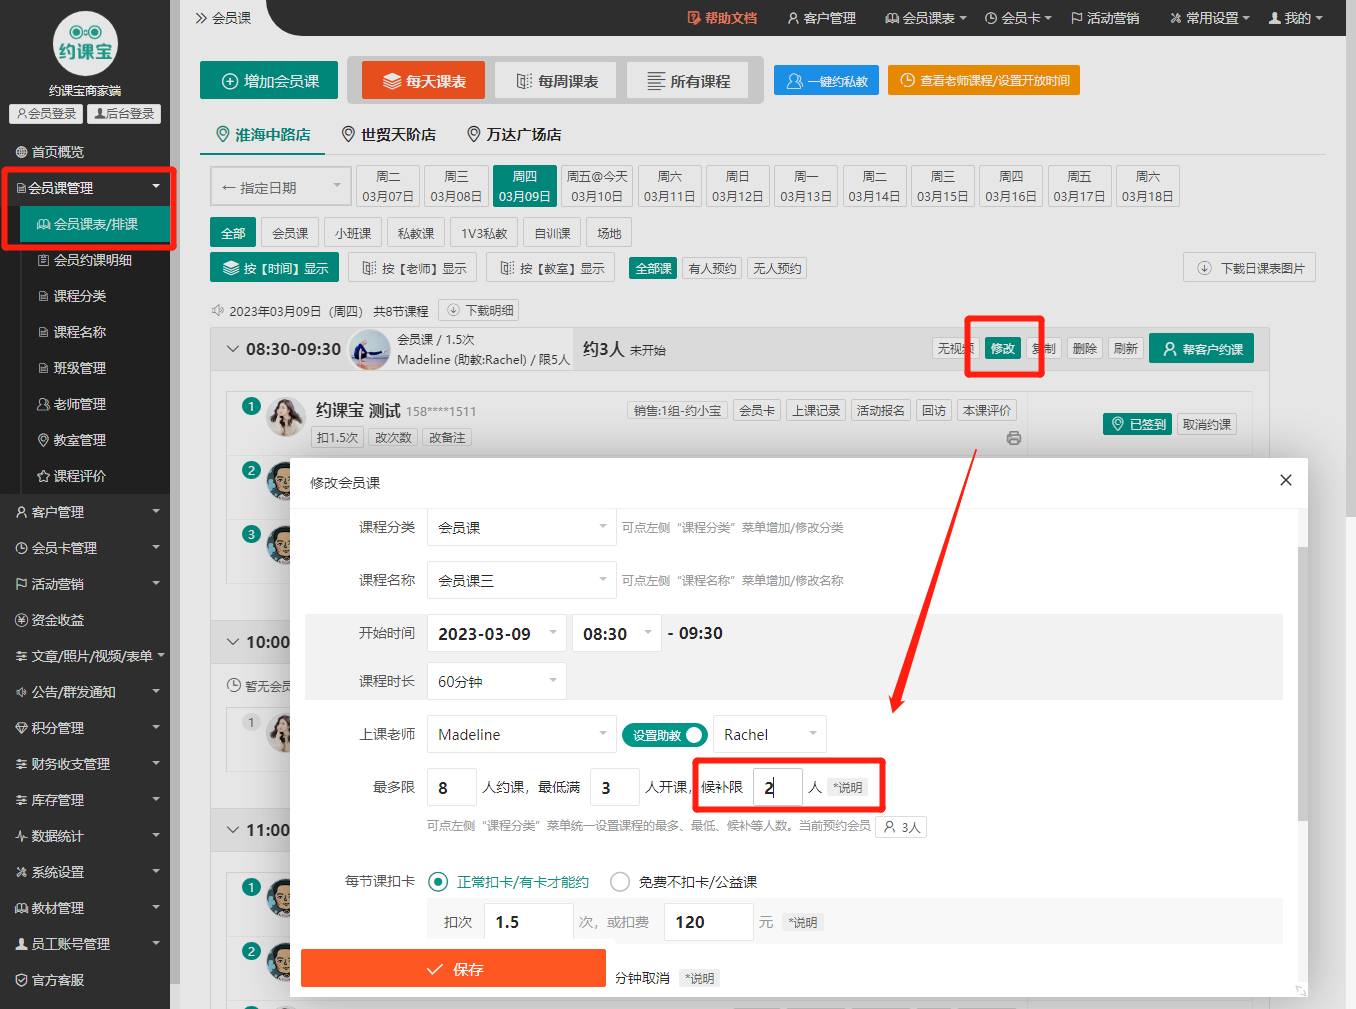The width and height of the screenshot is (1356, 1009).
Task: Click the 一键约私教 button
Action: click(826, 81)
